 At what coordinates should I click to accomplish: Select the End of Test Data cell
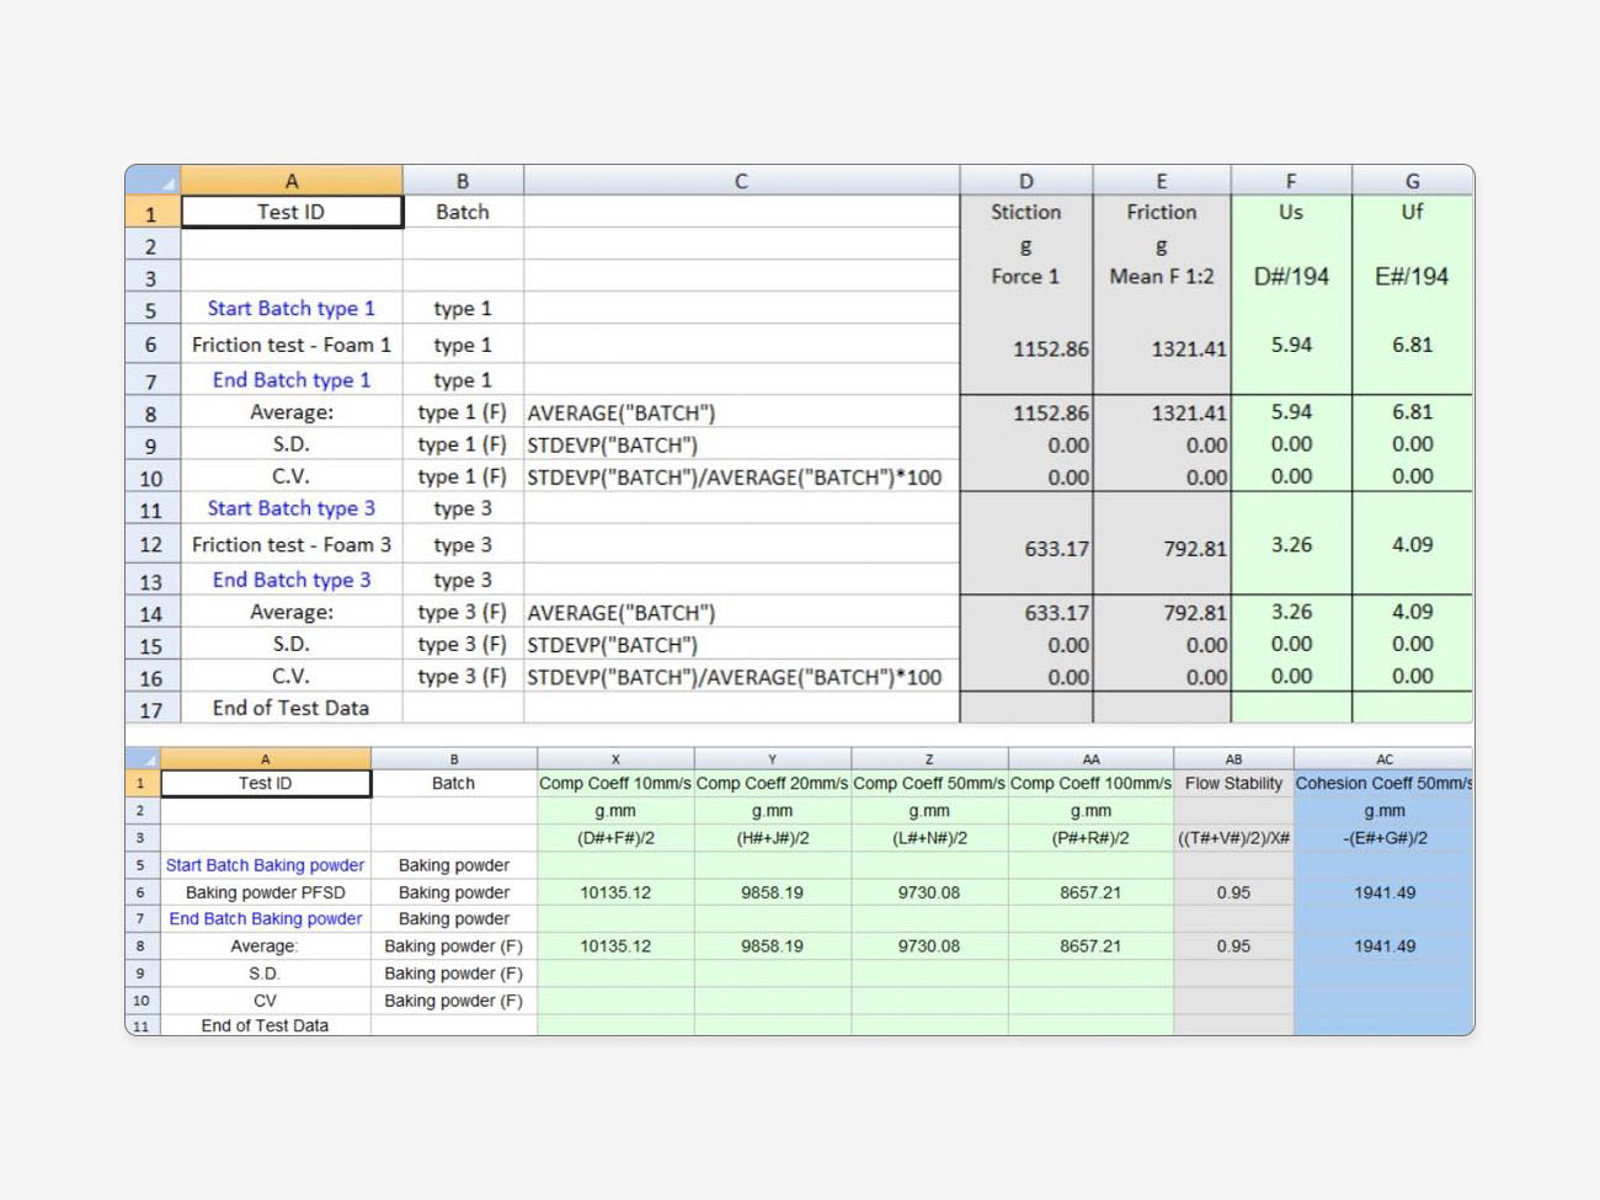(291, 708)
